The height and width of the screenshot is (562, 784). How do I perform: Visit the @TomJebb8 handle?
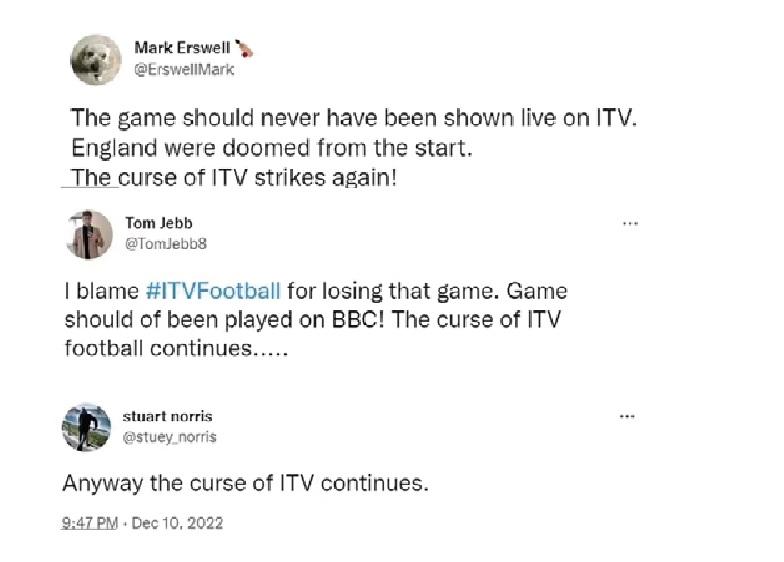[165, 244]
